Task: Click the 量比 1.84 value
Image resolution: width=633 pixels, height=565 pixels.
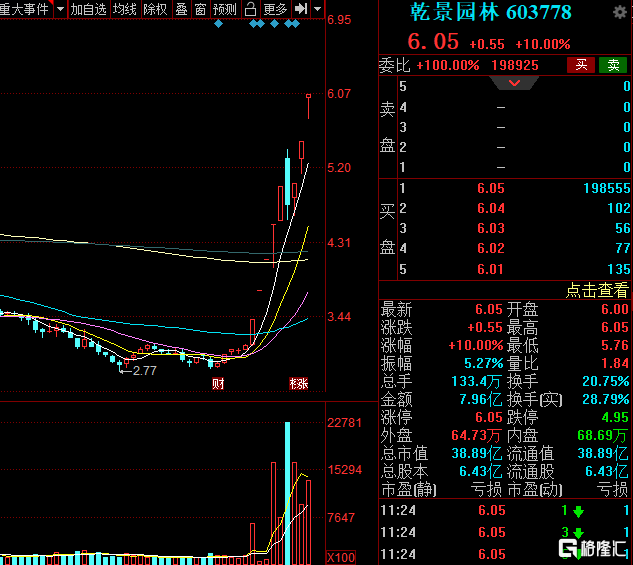Action: click(615, 363)
